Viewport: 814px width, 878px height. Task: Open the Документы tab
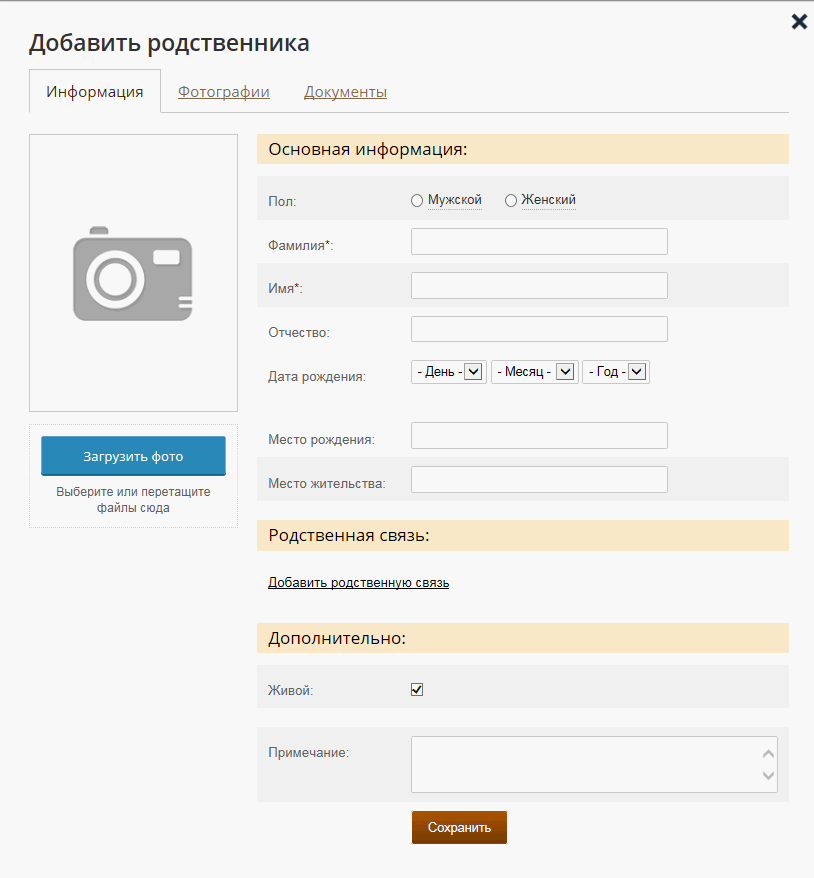coord(345,92)
